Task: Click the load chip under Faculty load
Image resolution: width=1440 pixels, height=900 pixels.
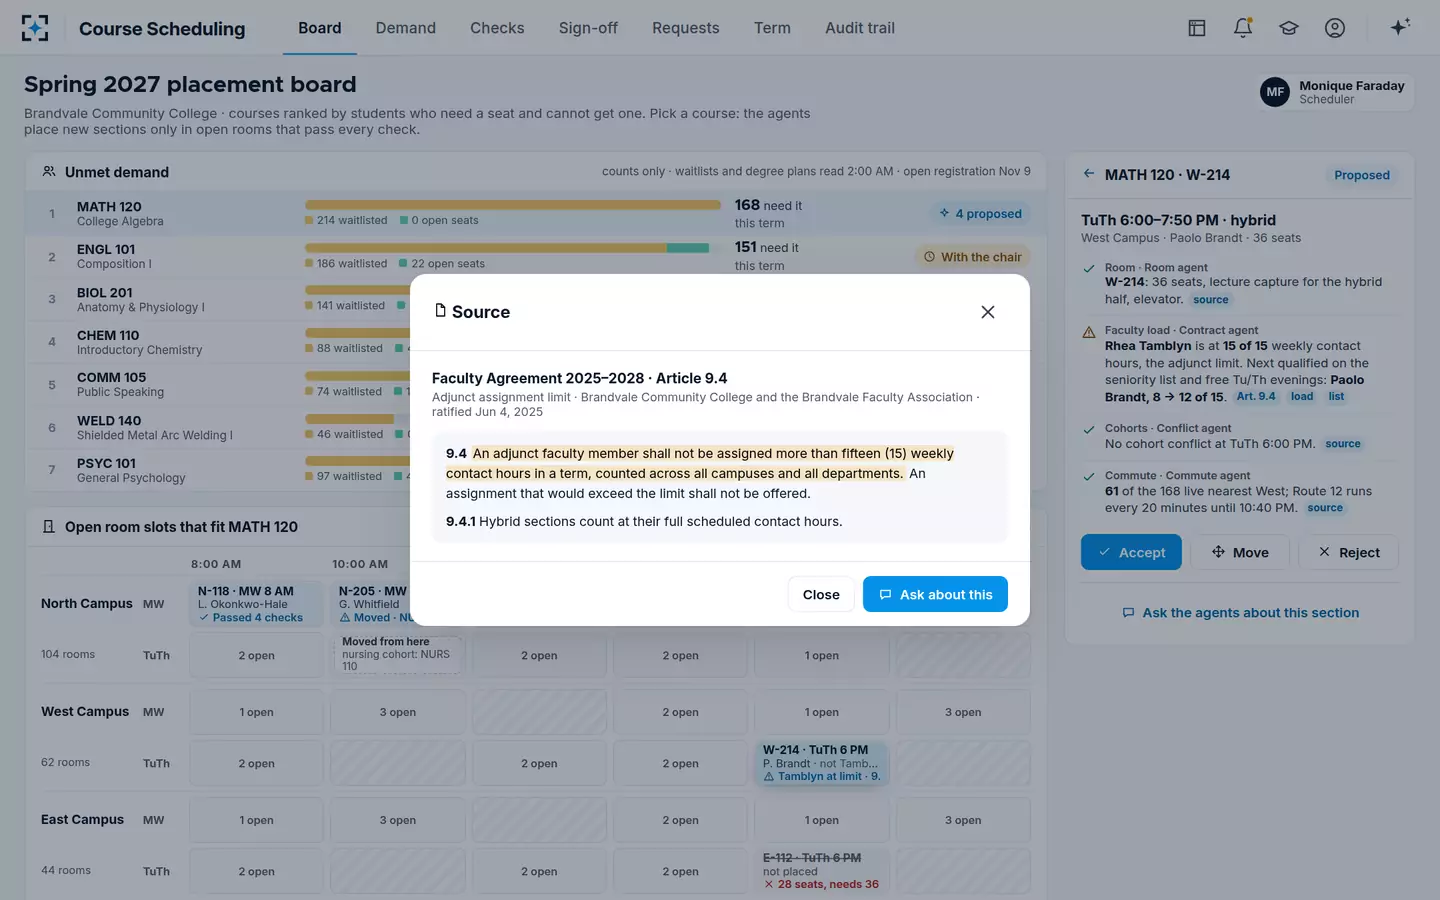Action: [x=1302, y=397]
